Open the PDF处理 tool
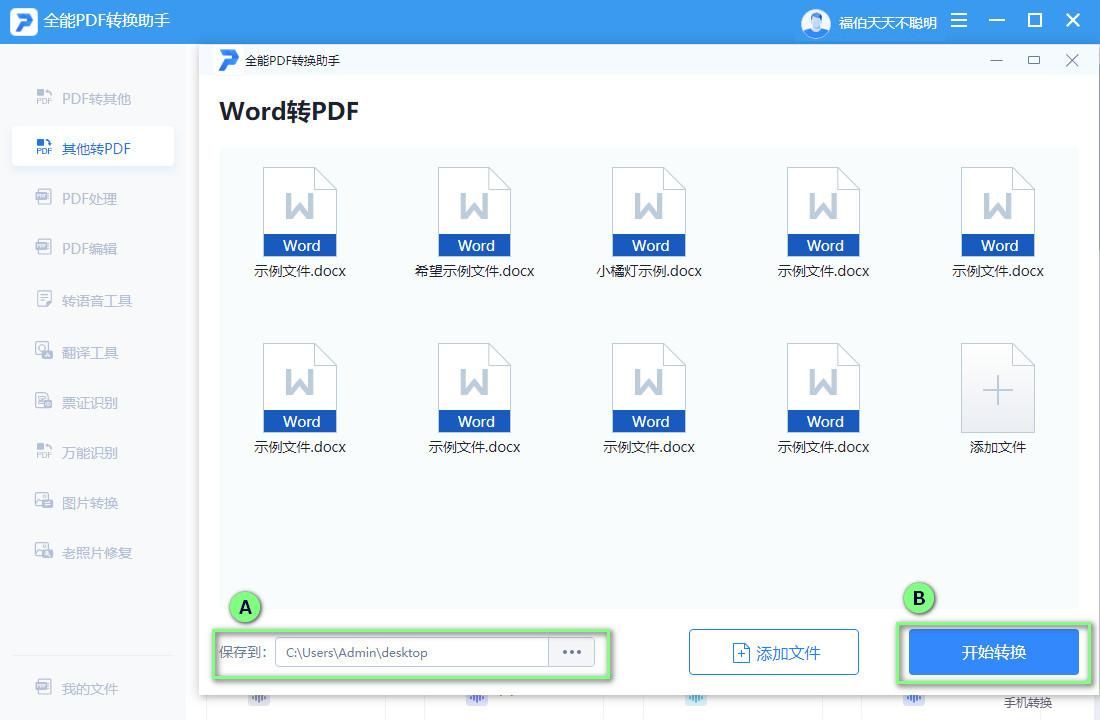 (x=93, y=198)
